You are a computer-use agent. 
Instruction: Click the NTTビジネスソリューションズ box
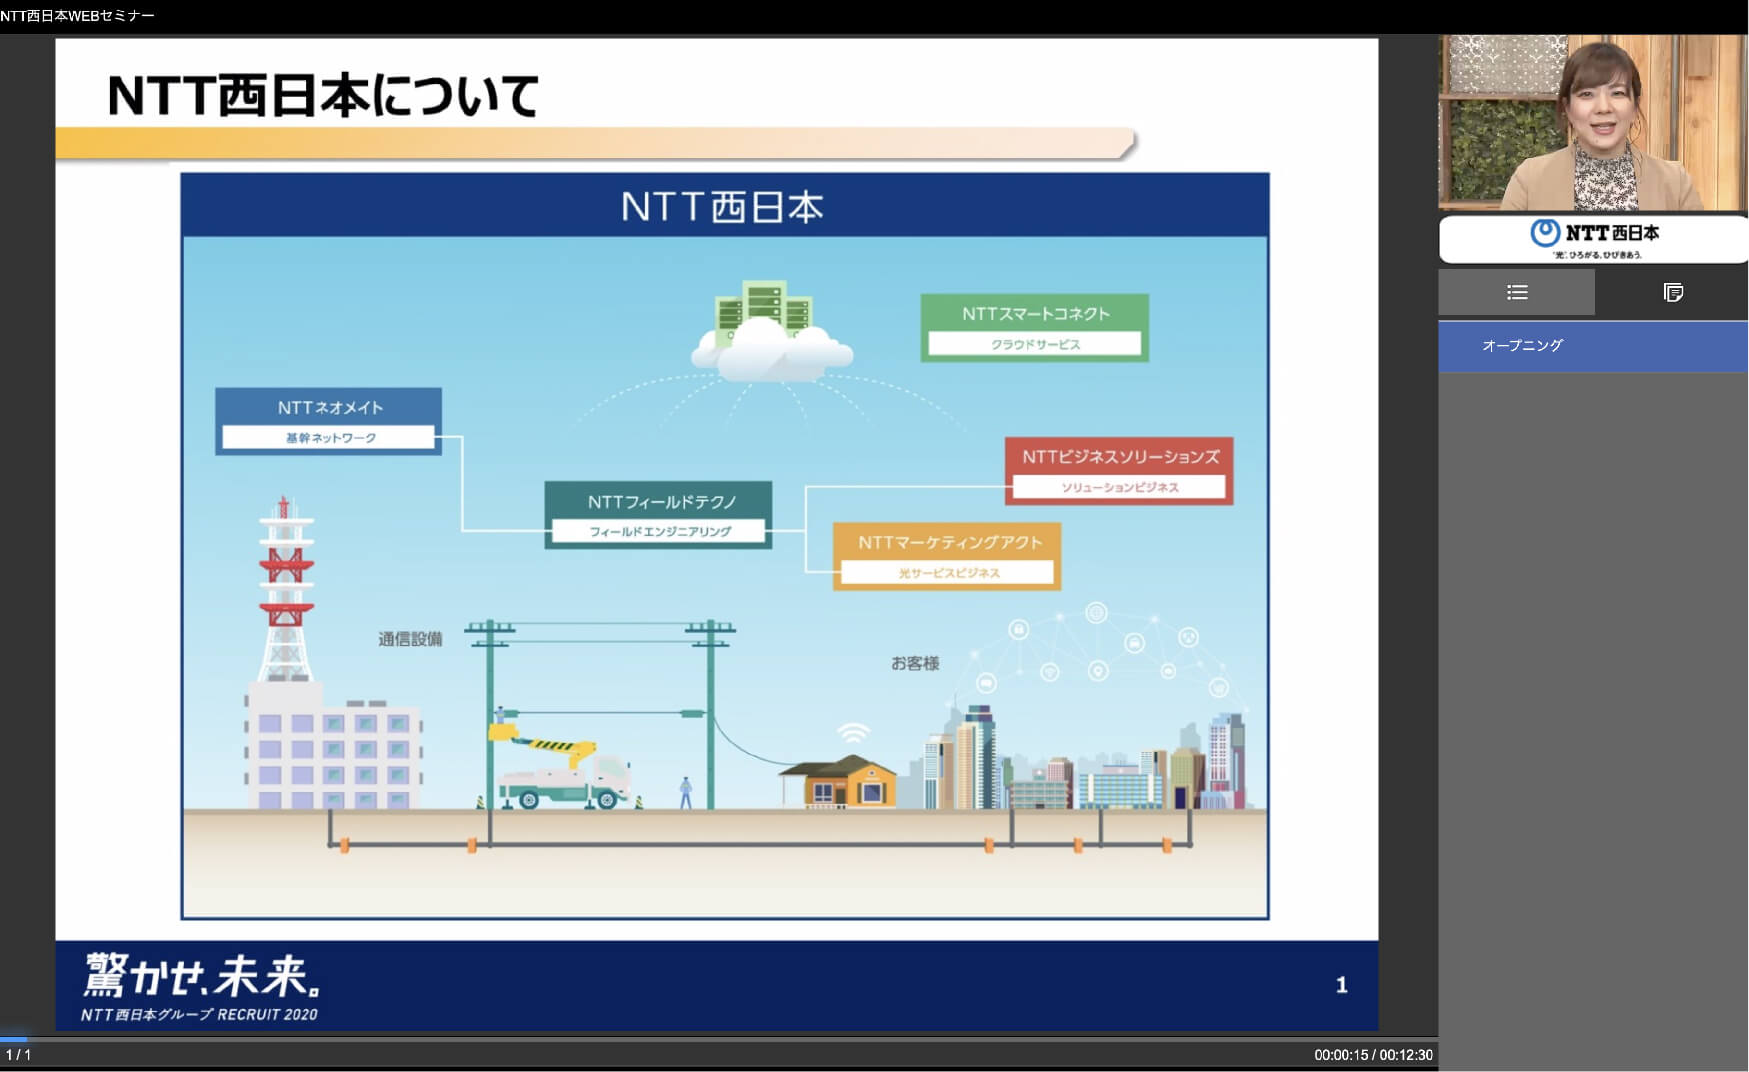point(1118,470)
